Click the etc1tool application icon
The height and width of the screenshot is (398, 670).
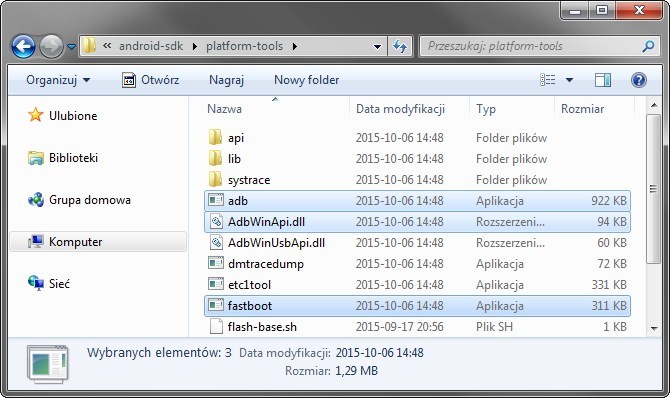click(x=216, y=284)
